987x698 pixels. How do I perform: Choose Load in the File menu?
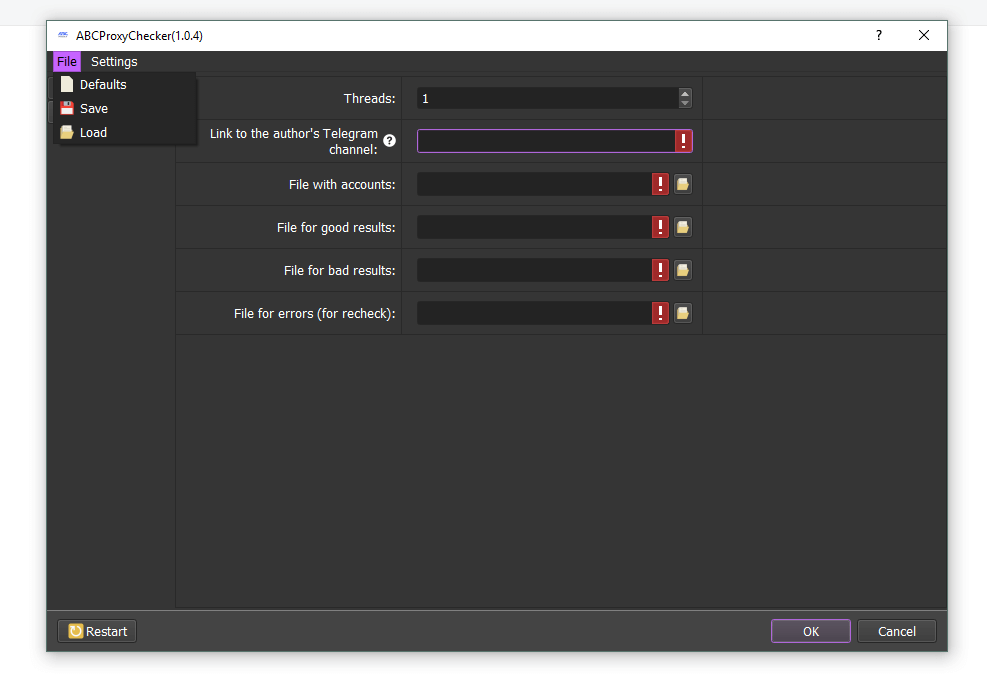click(x=93, y=132)
